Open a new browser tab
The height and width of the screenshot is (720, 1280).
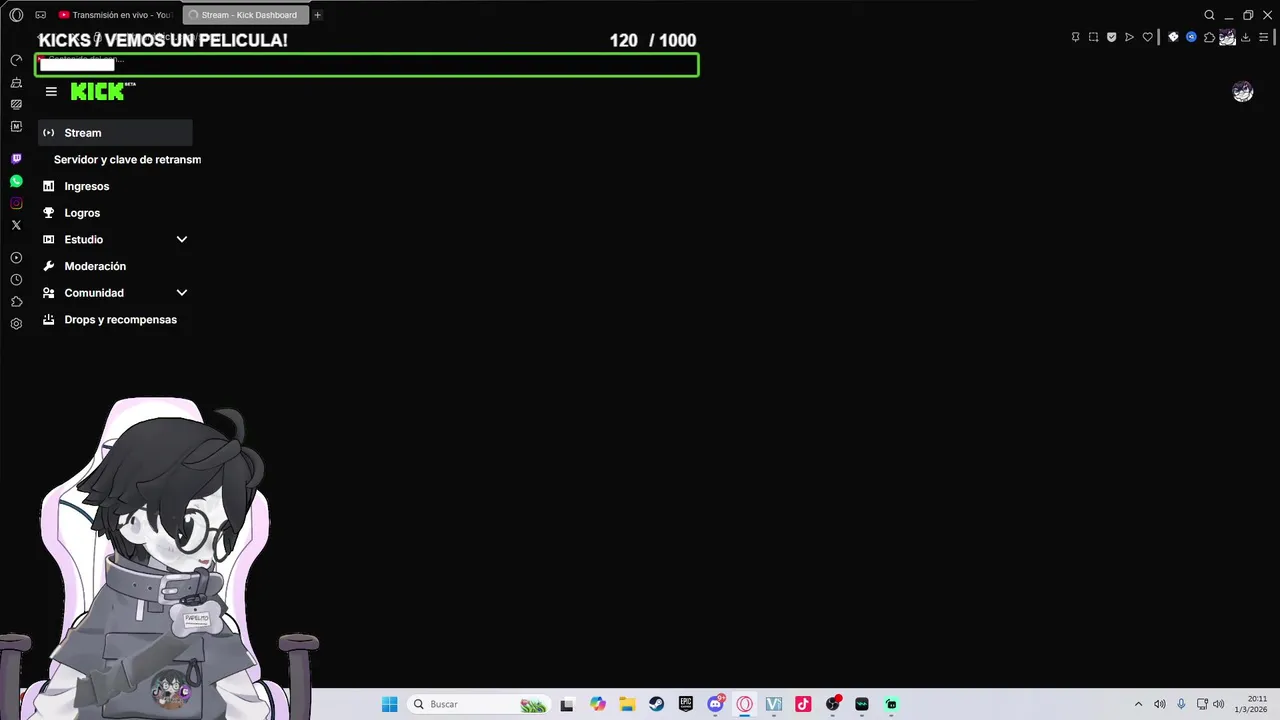pos(318,15)
